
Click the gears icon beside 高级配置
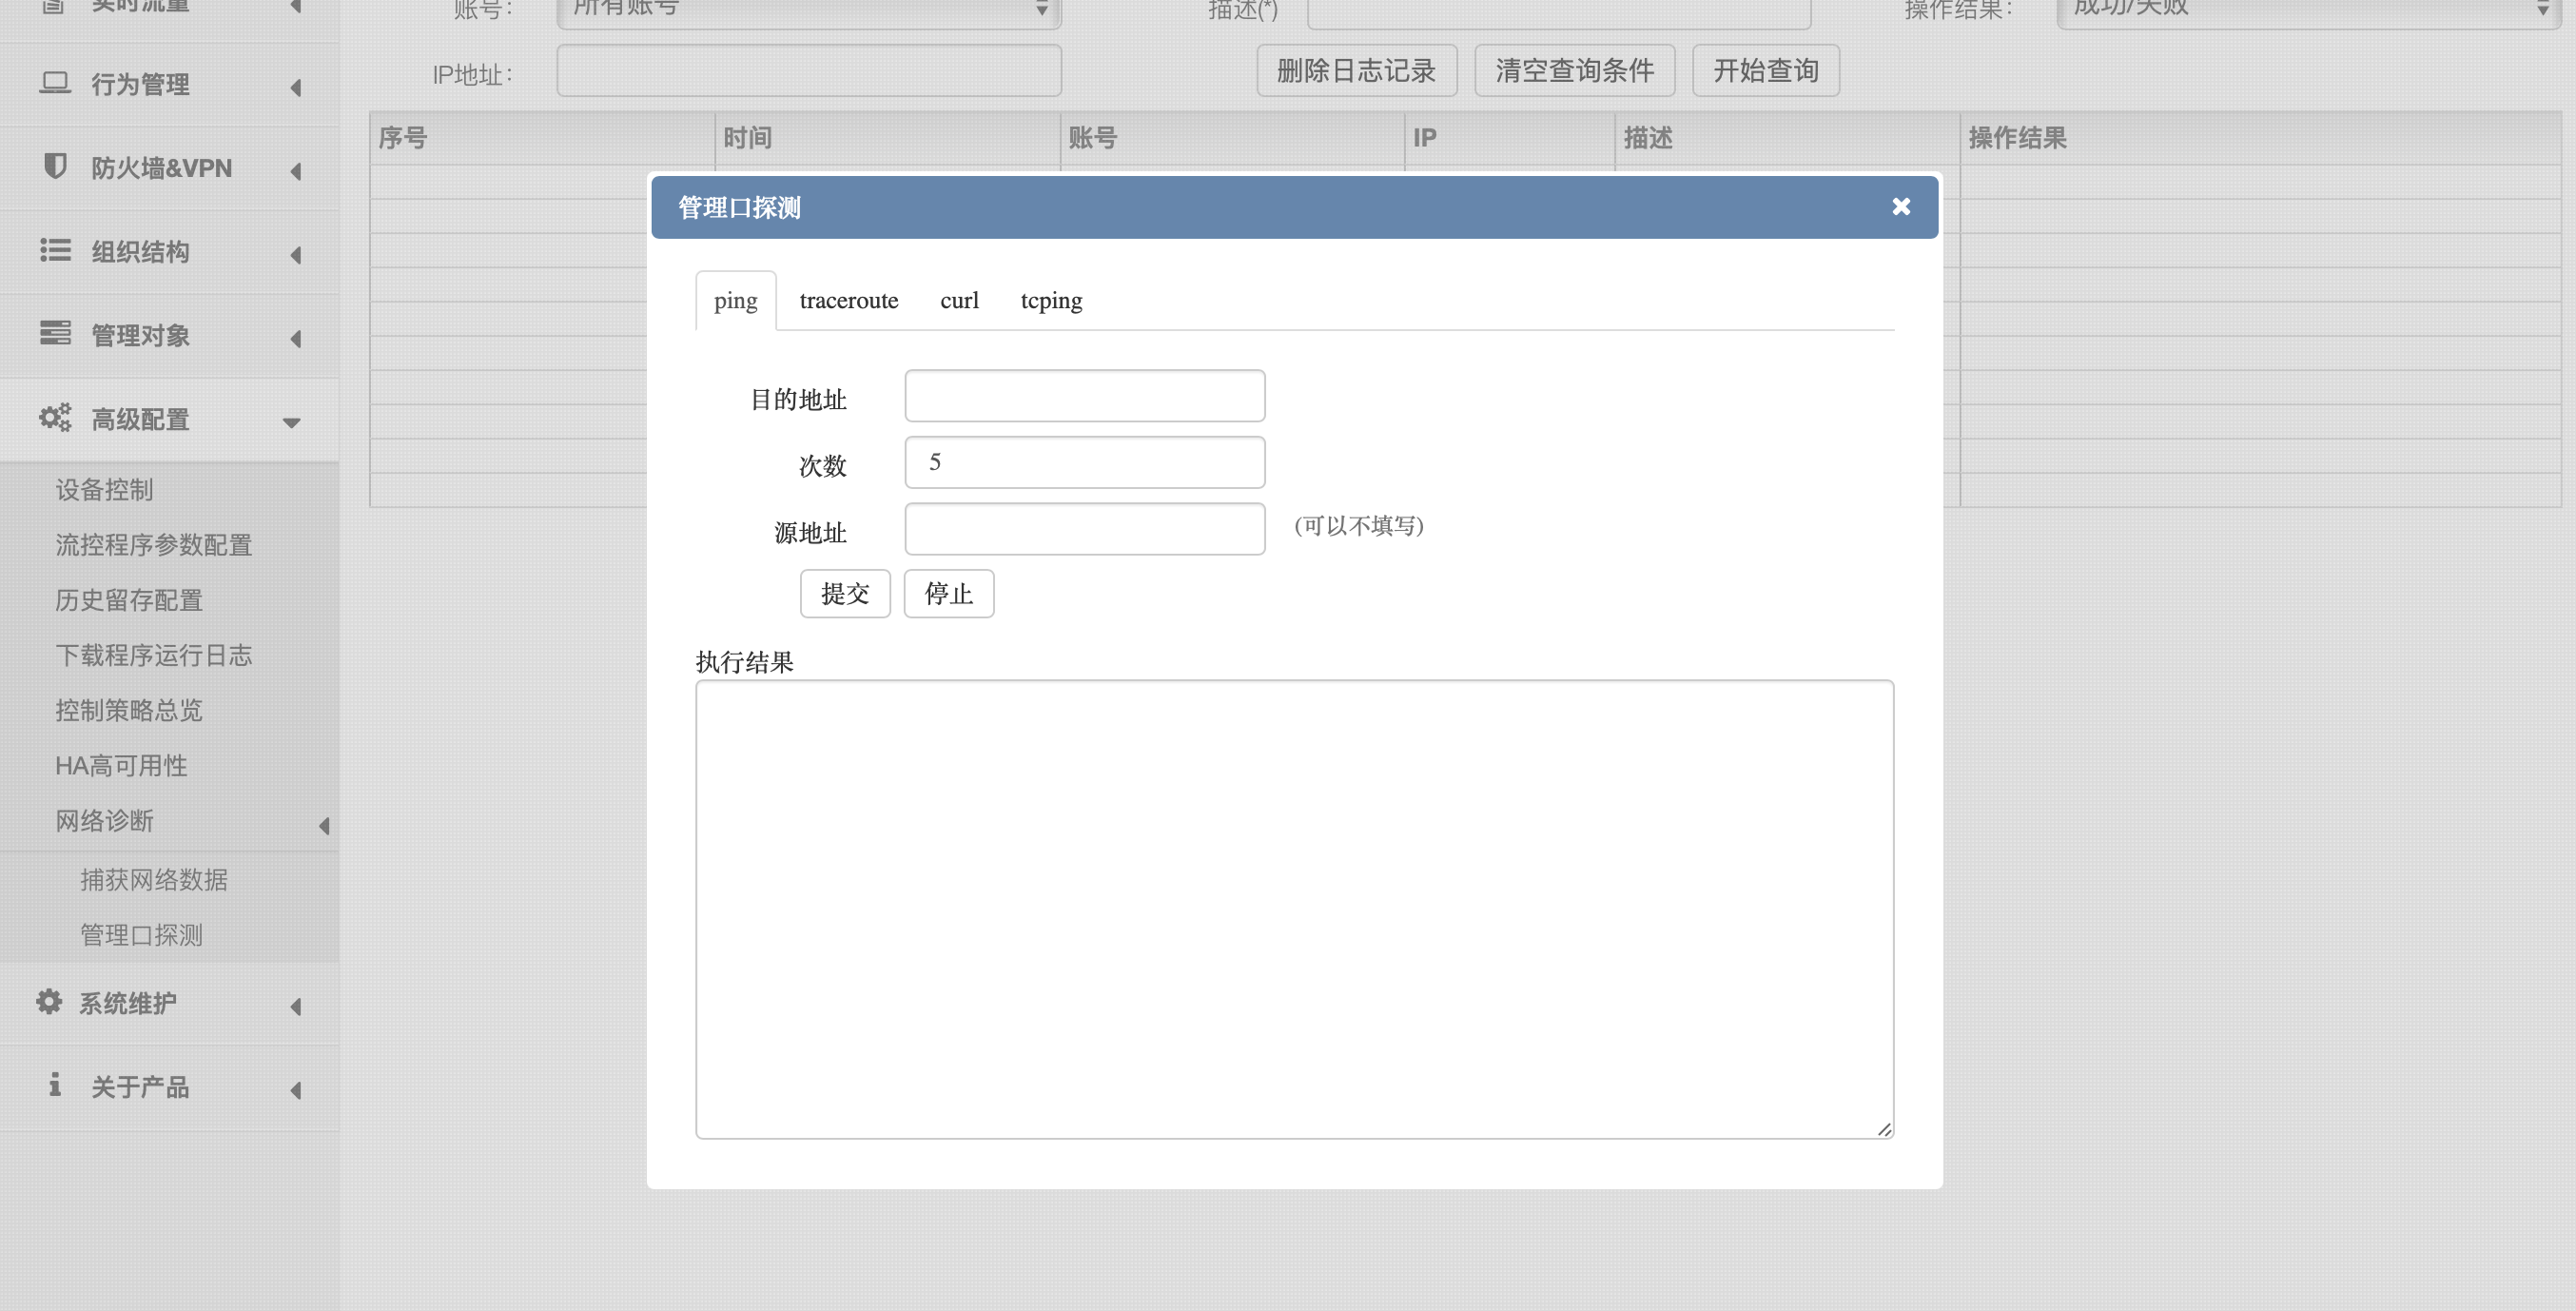[x=55, y=418]
